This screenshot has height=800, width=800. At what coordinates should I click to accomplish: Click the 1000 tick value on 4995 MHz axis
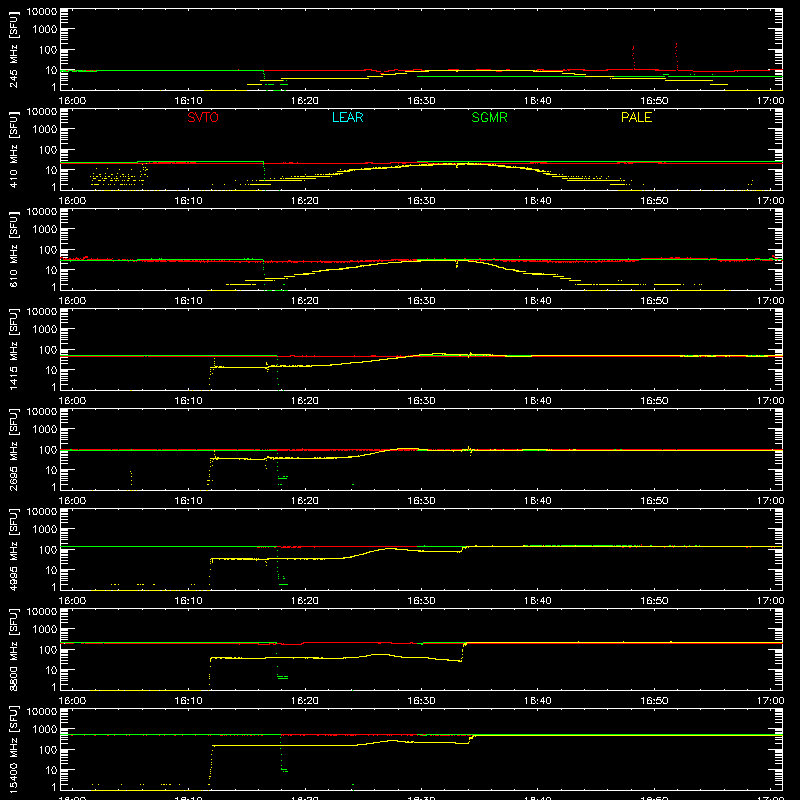[x=45, y=529]
